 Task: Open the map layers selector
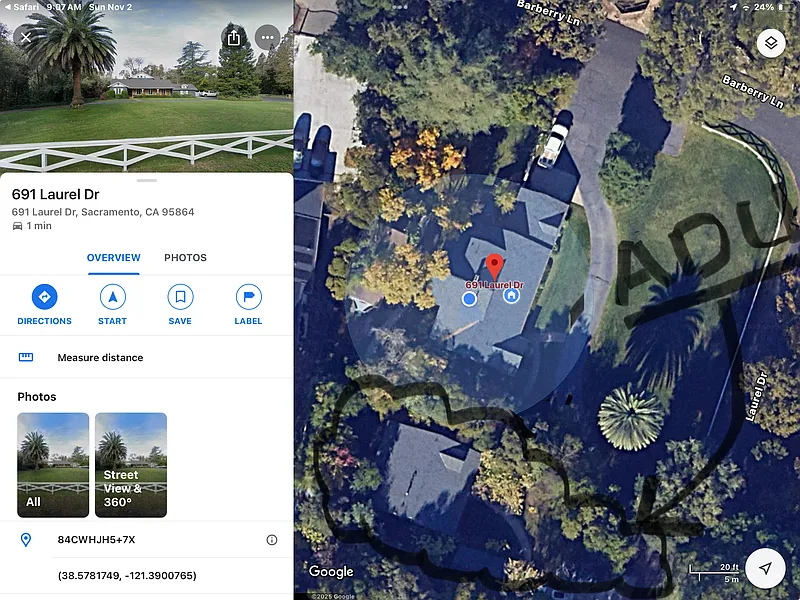771,43
